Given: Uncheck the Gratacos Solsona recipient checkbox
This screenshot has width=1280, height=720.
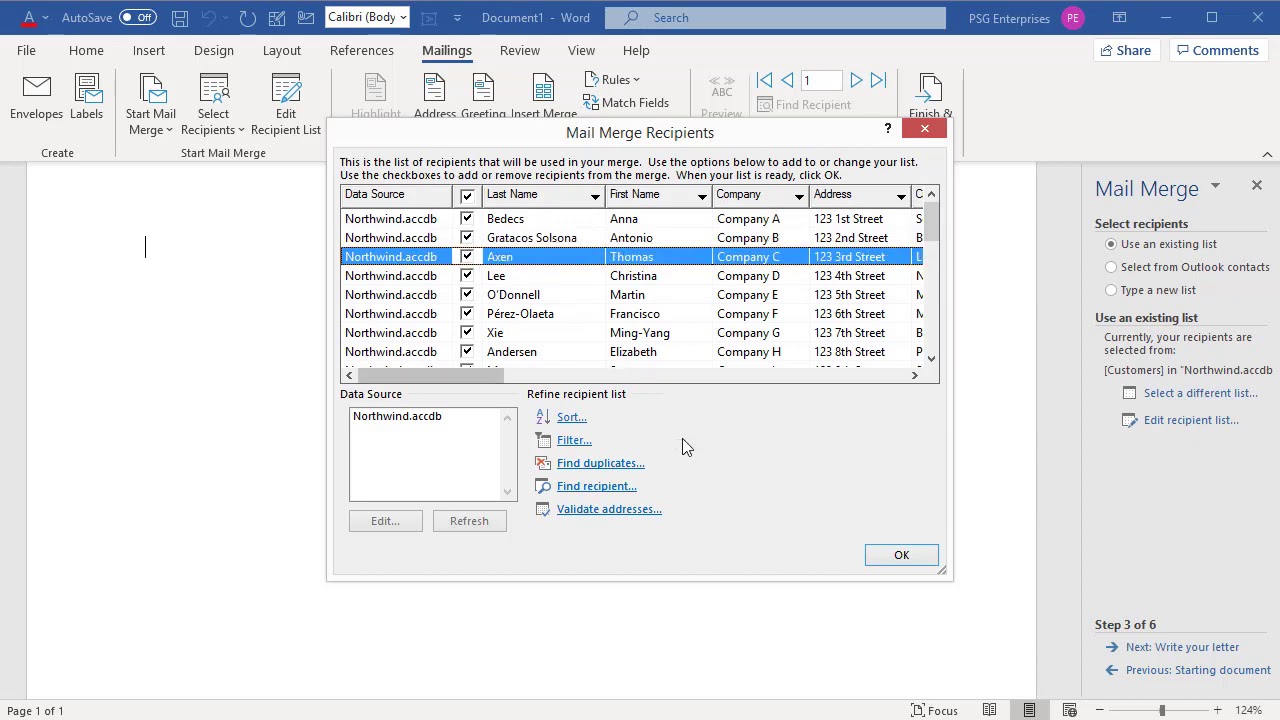Looking at the screenshot, I should tap(467, 237).
